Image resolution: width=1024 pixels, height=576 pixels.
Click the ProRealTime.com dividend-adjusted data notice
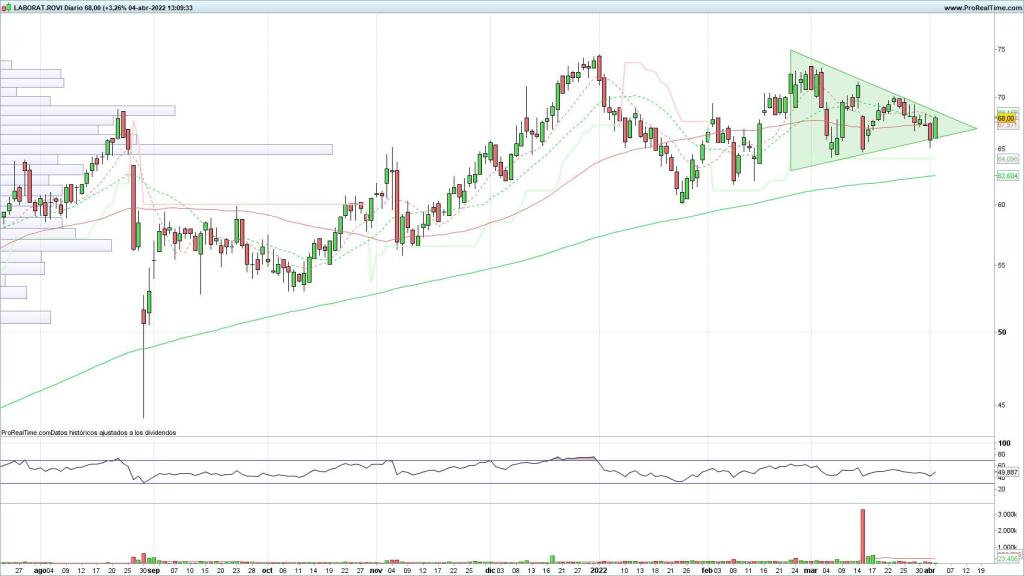click(x=88, y=433)
